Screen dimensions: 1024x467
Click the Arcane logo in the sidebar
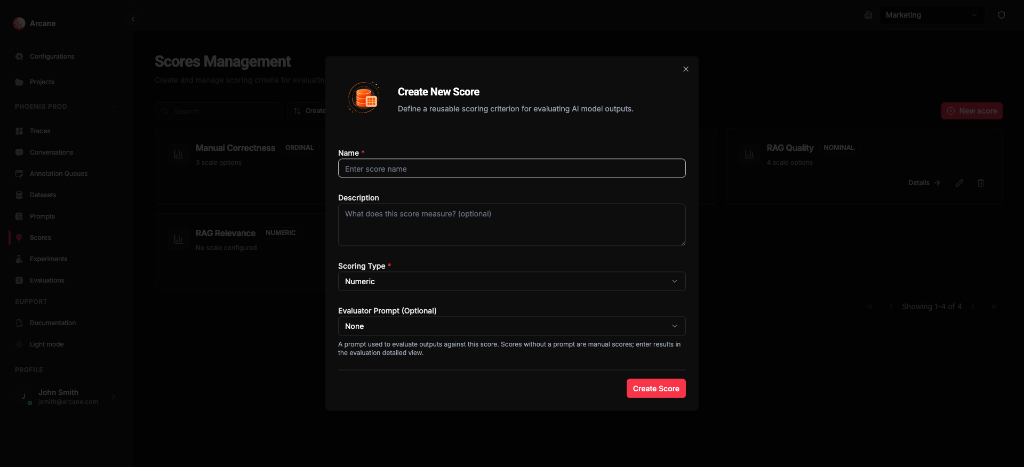tap(19, 23)
